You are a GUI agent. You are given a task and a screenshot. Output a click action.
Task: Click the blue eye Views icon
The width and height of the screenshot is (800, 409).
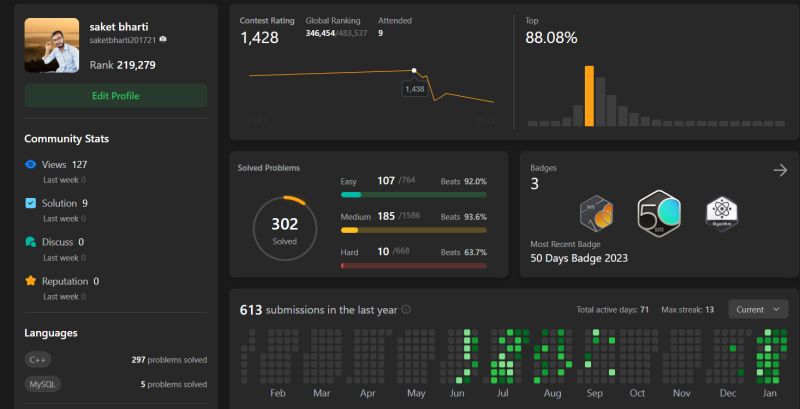point(31,164)
